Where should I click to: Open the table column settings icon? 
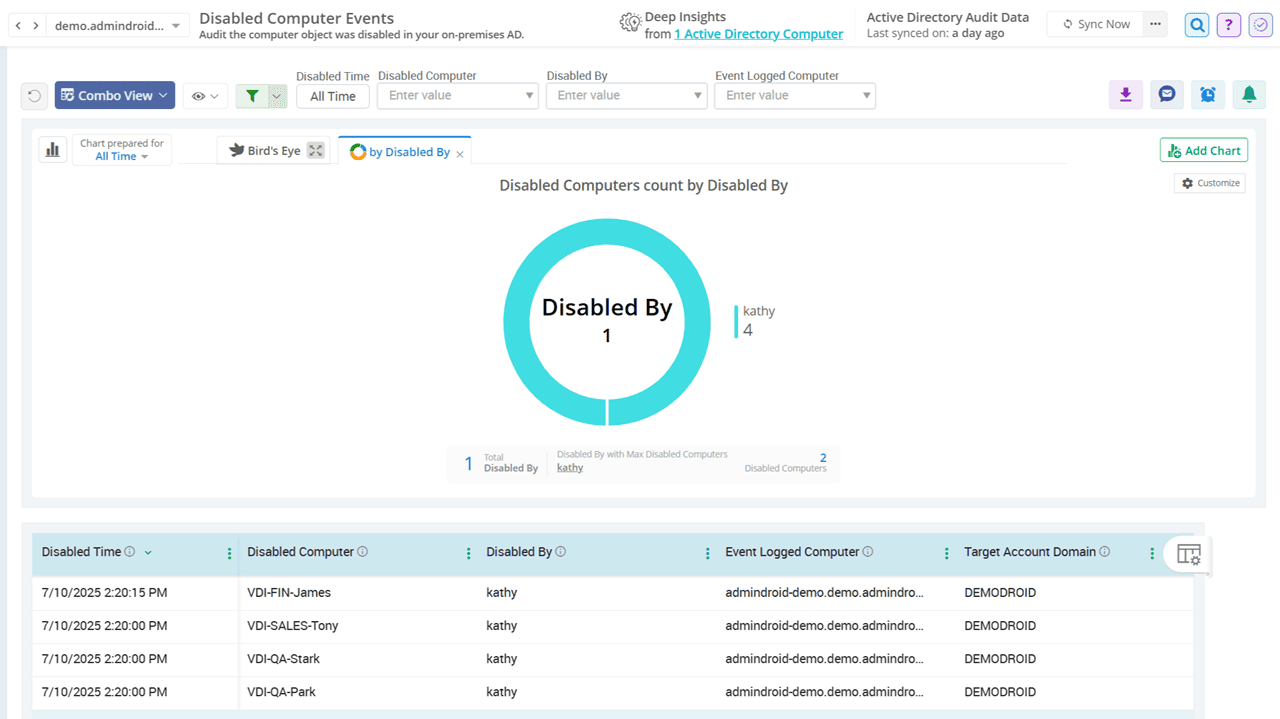(x=1188, y=554)
